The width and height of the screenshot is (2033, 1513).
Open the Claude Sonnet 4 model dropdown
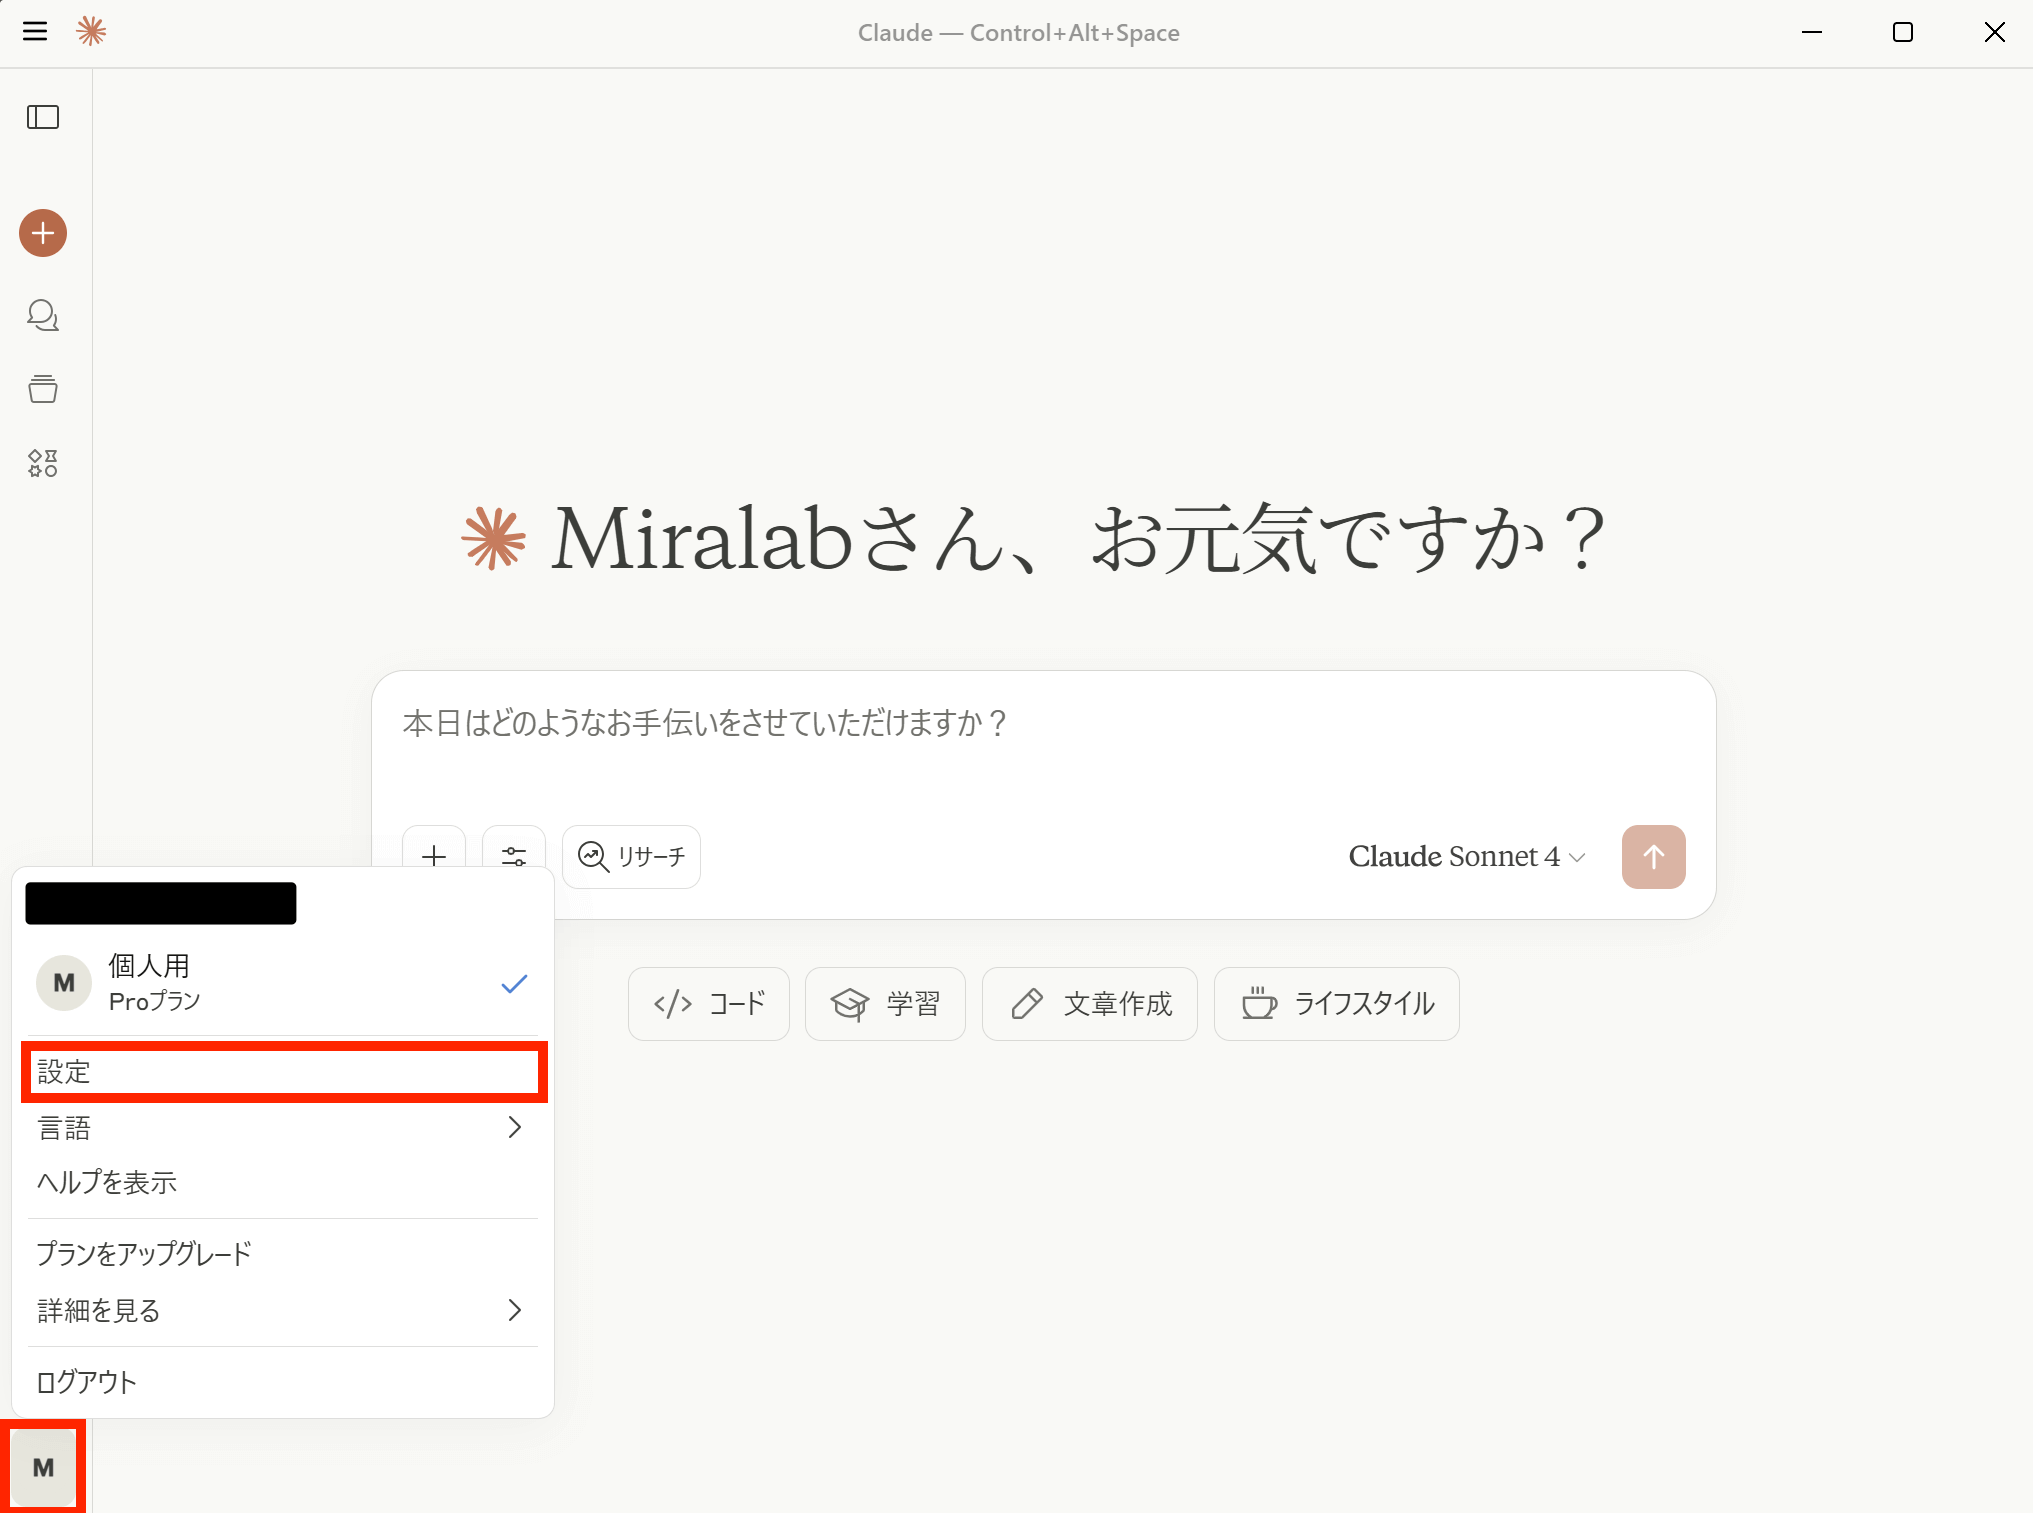[1465, 857]
